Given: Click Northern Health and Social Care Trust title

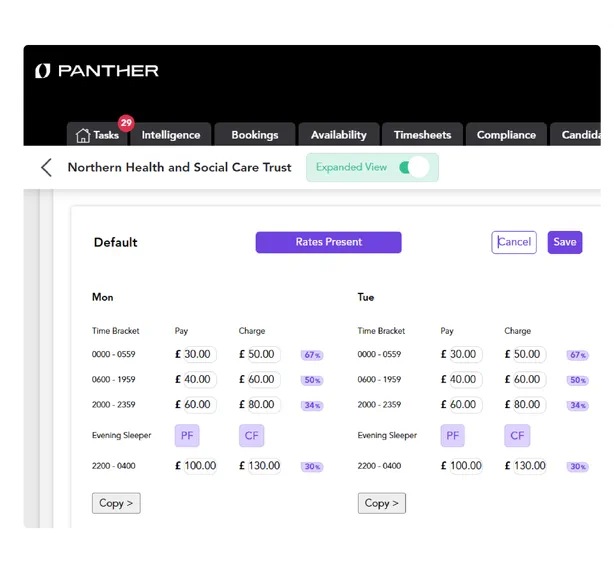Looking at the screenshot, I should (179, 168).
